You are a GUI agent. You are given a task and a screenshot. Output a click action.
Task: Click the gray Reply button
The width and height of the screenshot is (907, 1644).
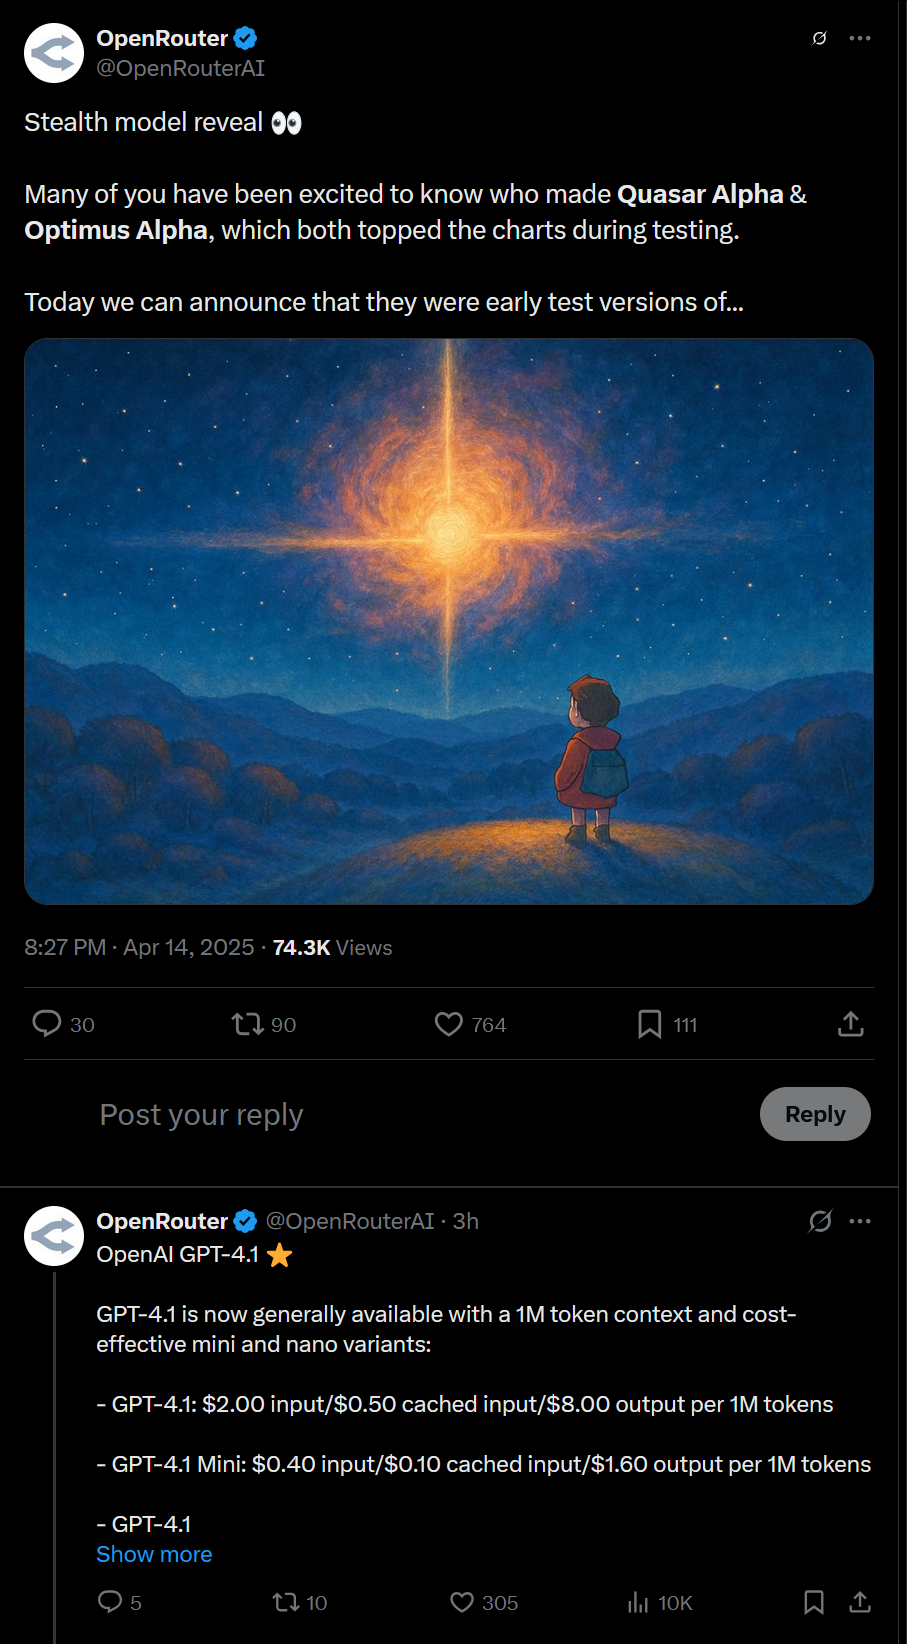(814, 1114)
